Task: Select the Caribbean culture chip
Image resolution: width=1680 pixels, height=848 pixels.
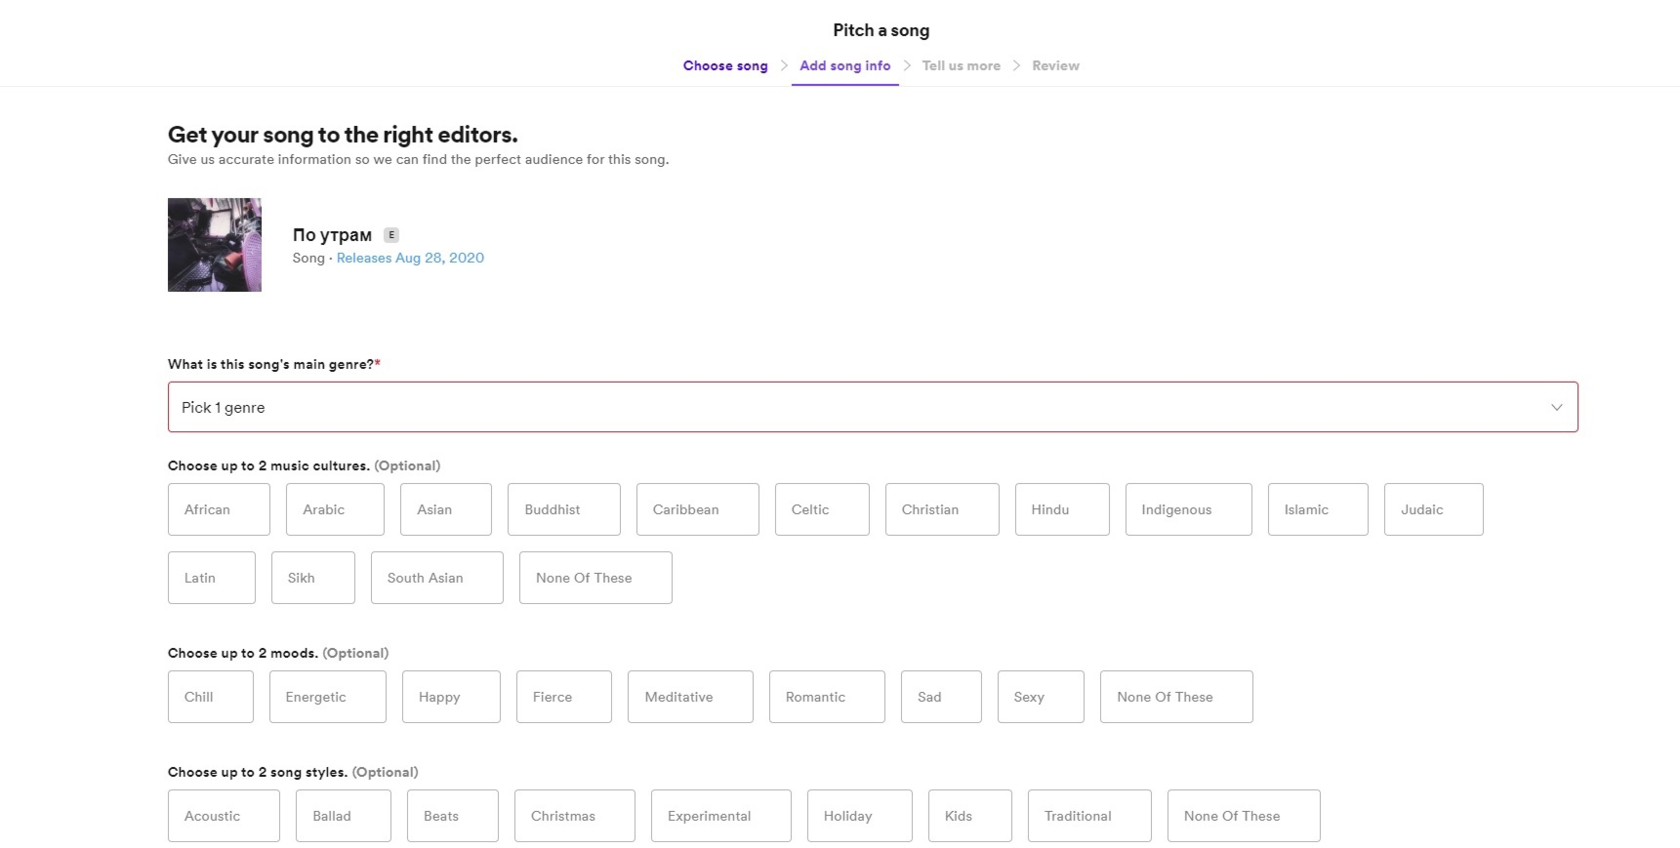Action: coord(697,509)
